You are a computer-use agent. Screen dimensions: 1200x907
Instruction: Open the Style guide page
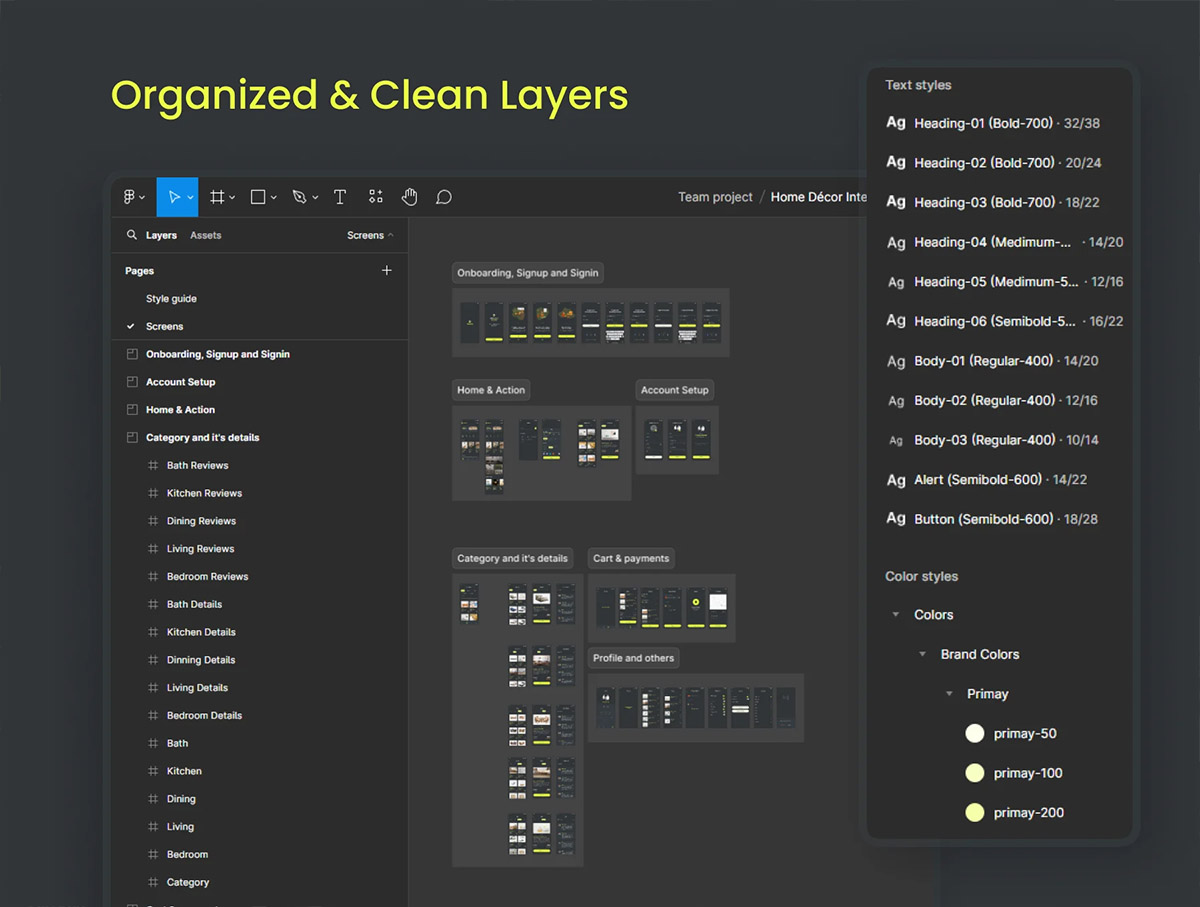[x=171, y=299]
